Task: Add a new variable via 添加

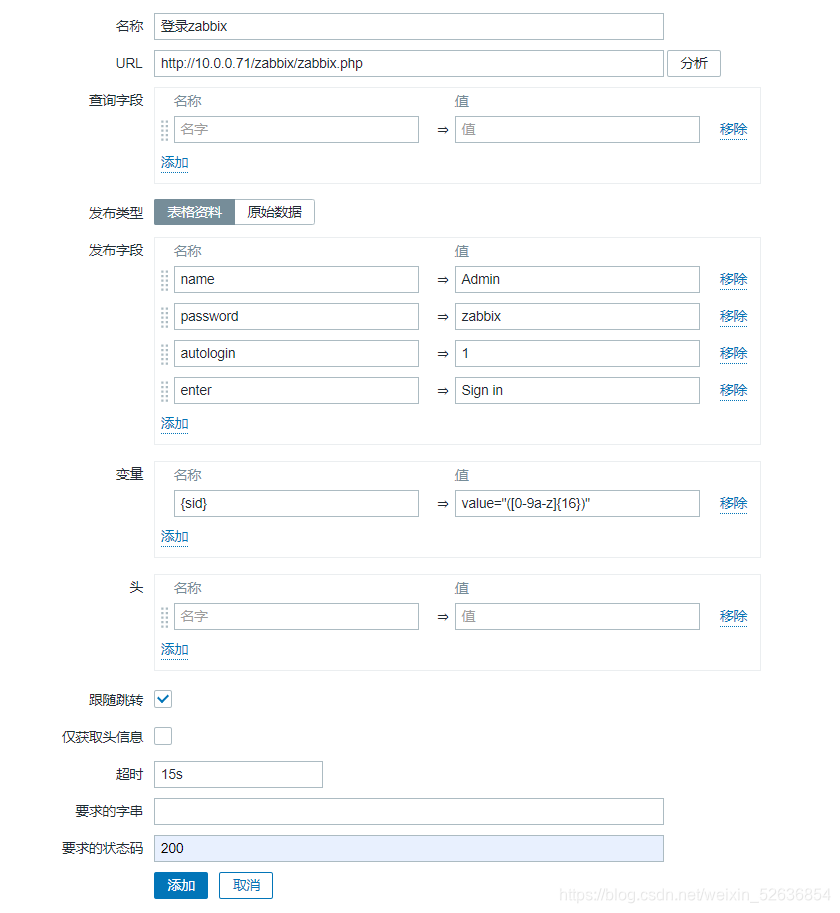Action: click(x=175, y=537)
